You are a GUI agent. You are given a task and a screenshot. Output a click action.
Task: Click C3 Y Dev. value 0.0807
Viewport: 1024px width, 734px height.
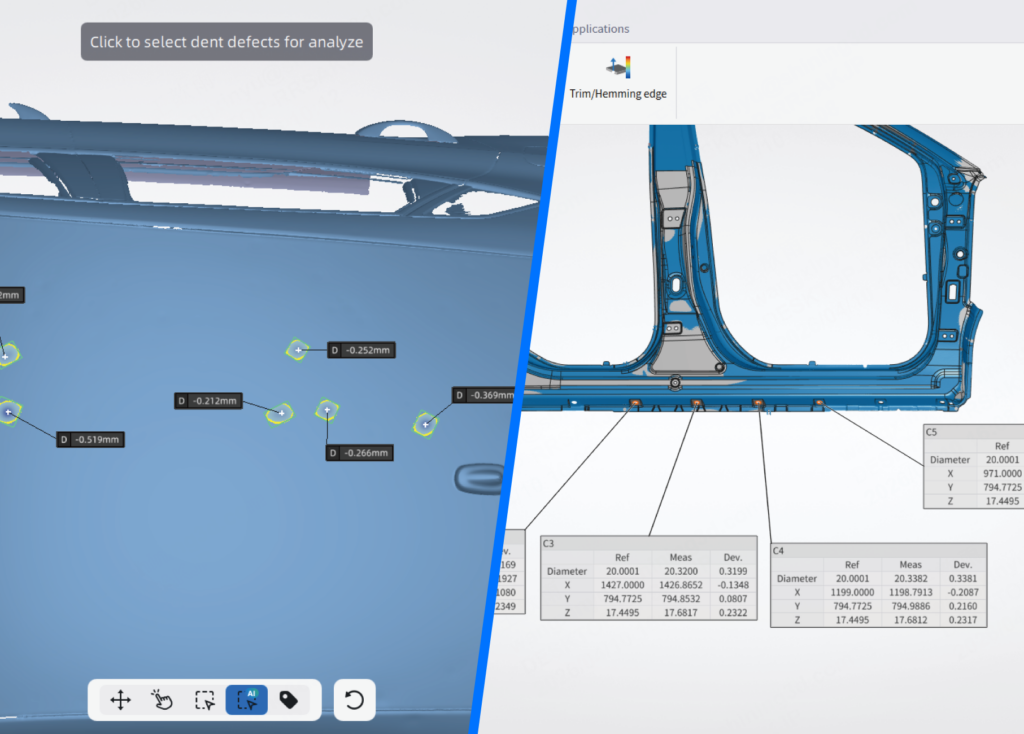[x=733, y=598]
